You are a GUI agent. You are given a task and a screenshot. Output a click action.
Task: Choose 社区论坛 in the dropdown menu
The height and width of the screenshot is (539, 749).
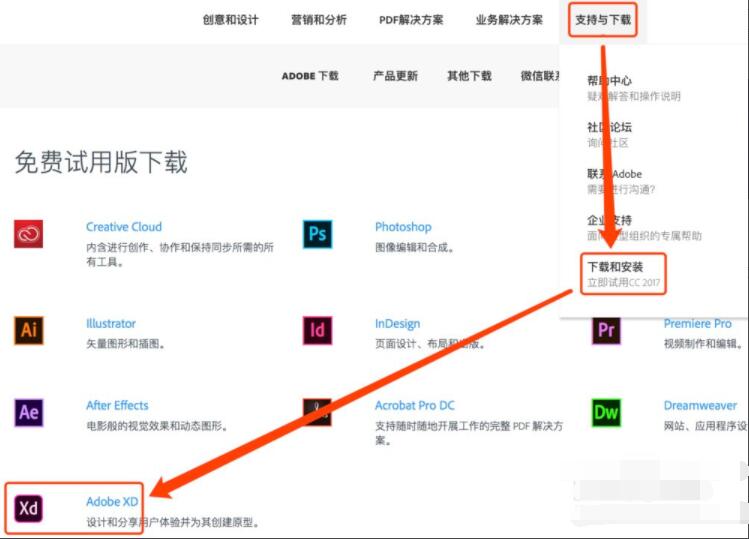click(x=610, y=127)
